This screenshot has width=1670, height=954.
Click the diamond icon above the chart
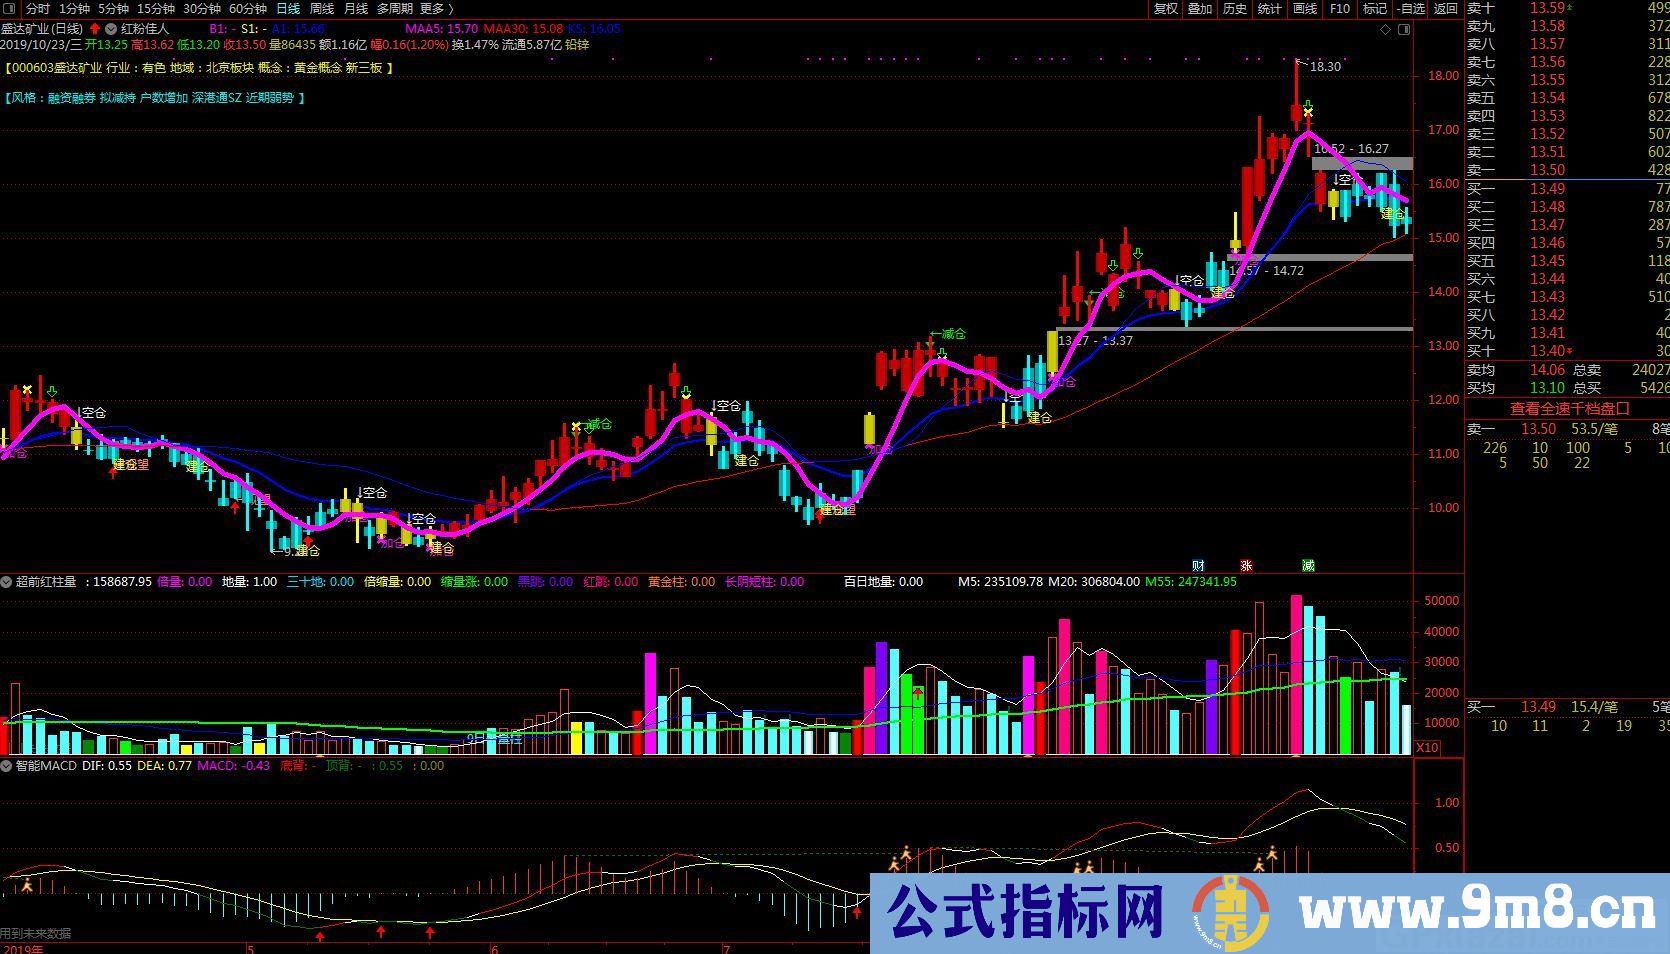tap(1385, 30)
